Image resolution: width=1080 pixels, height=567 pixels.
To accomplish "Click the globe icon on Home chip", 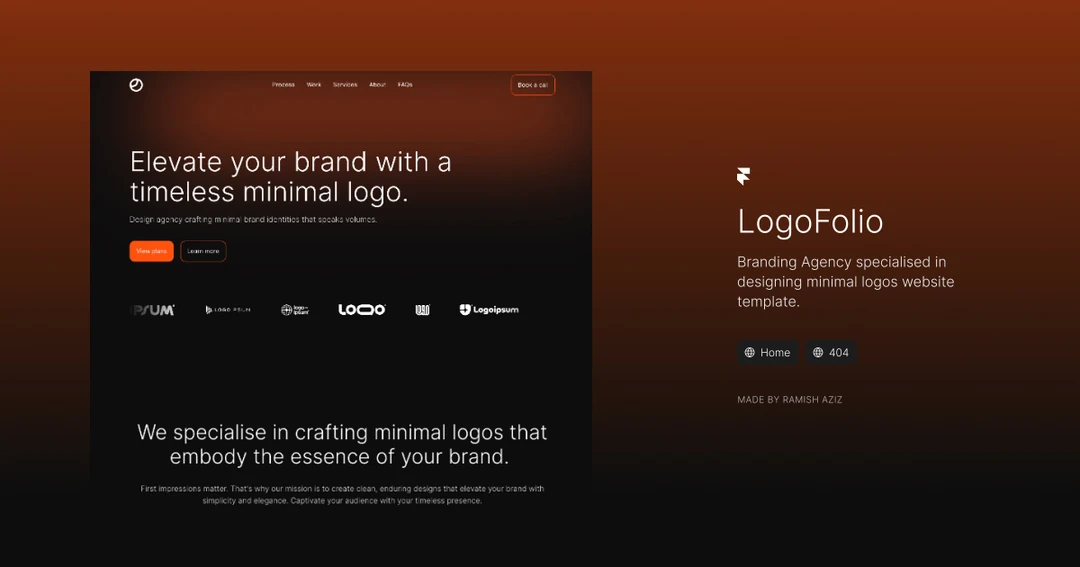I will [749, 352].
